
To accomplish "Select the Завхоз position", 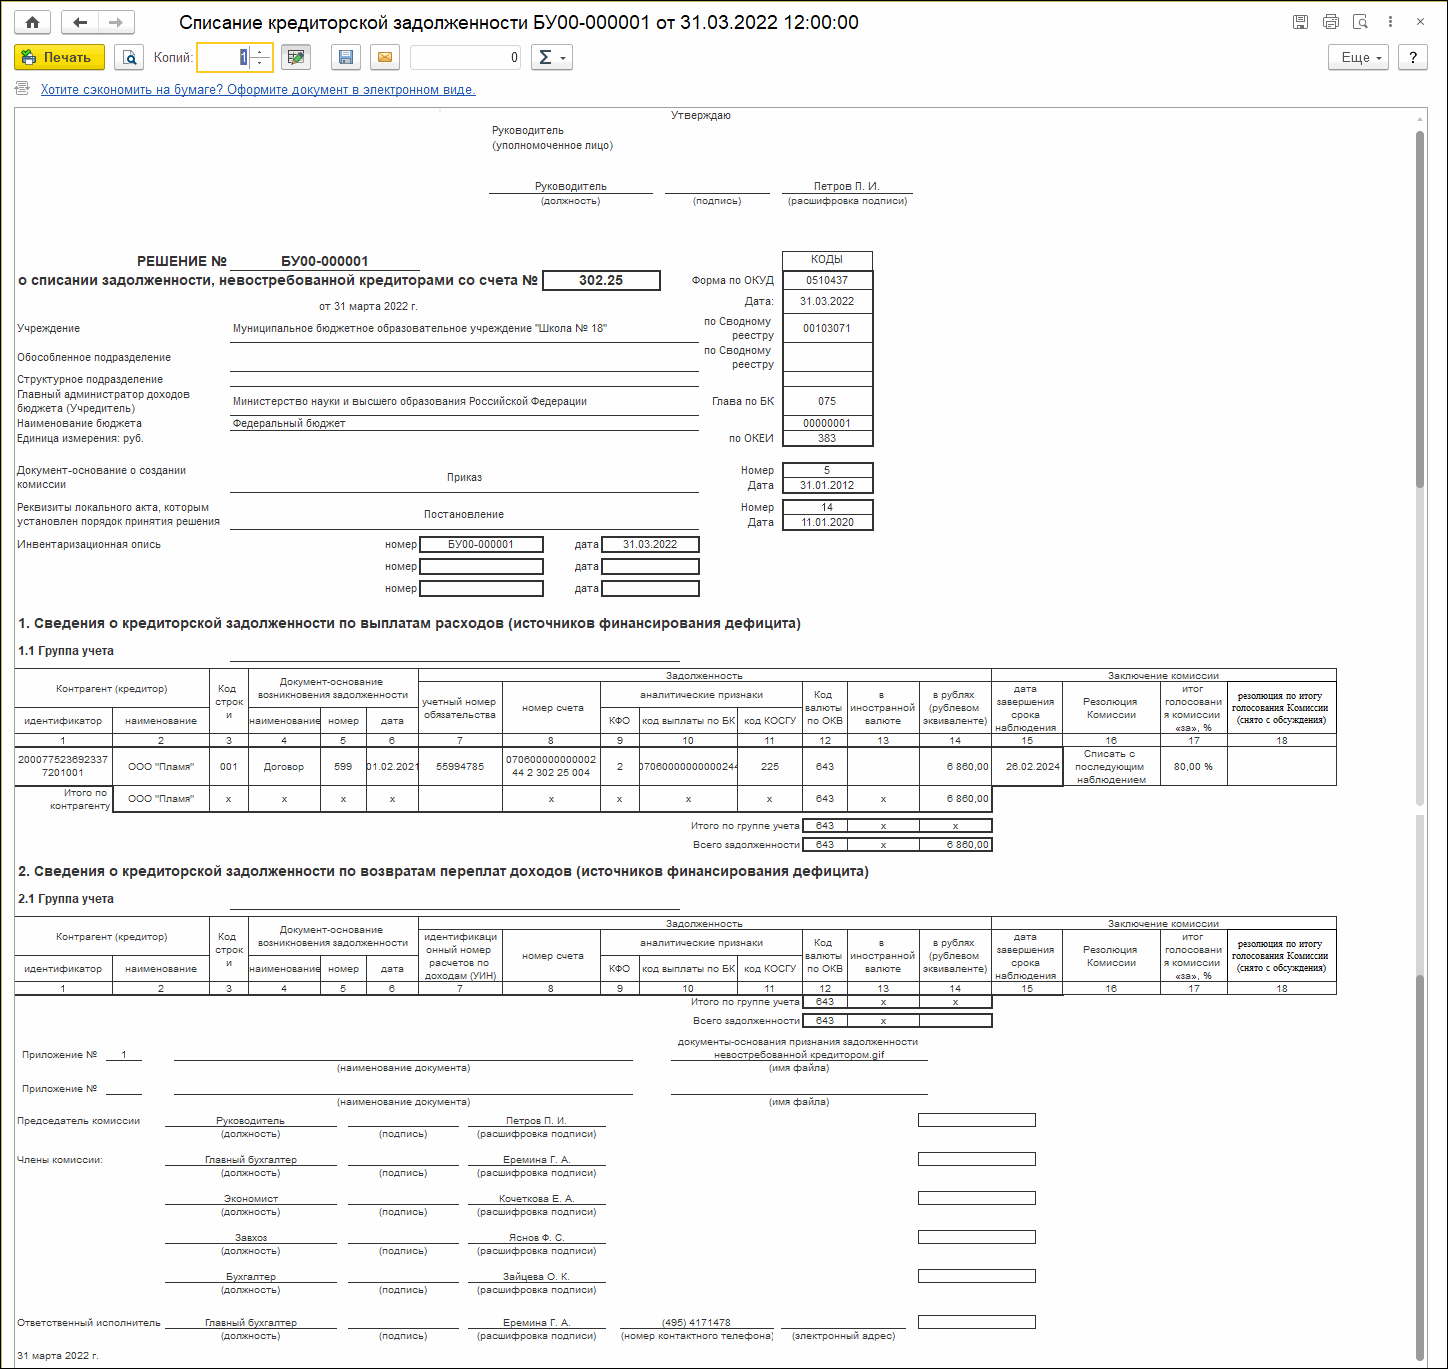I will click(251, 1238).
